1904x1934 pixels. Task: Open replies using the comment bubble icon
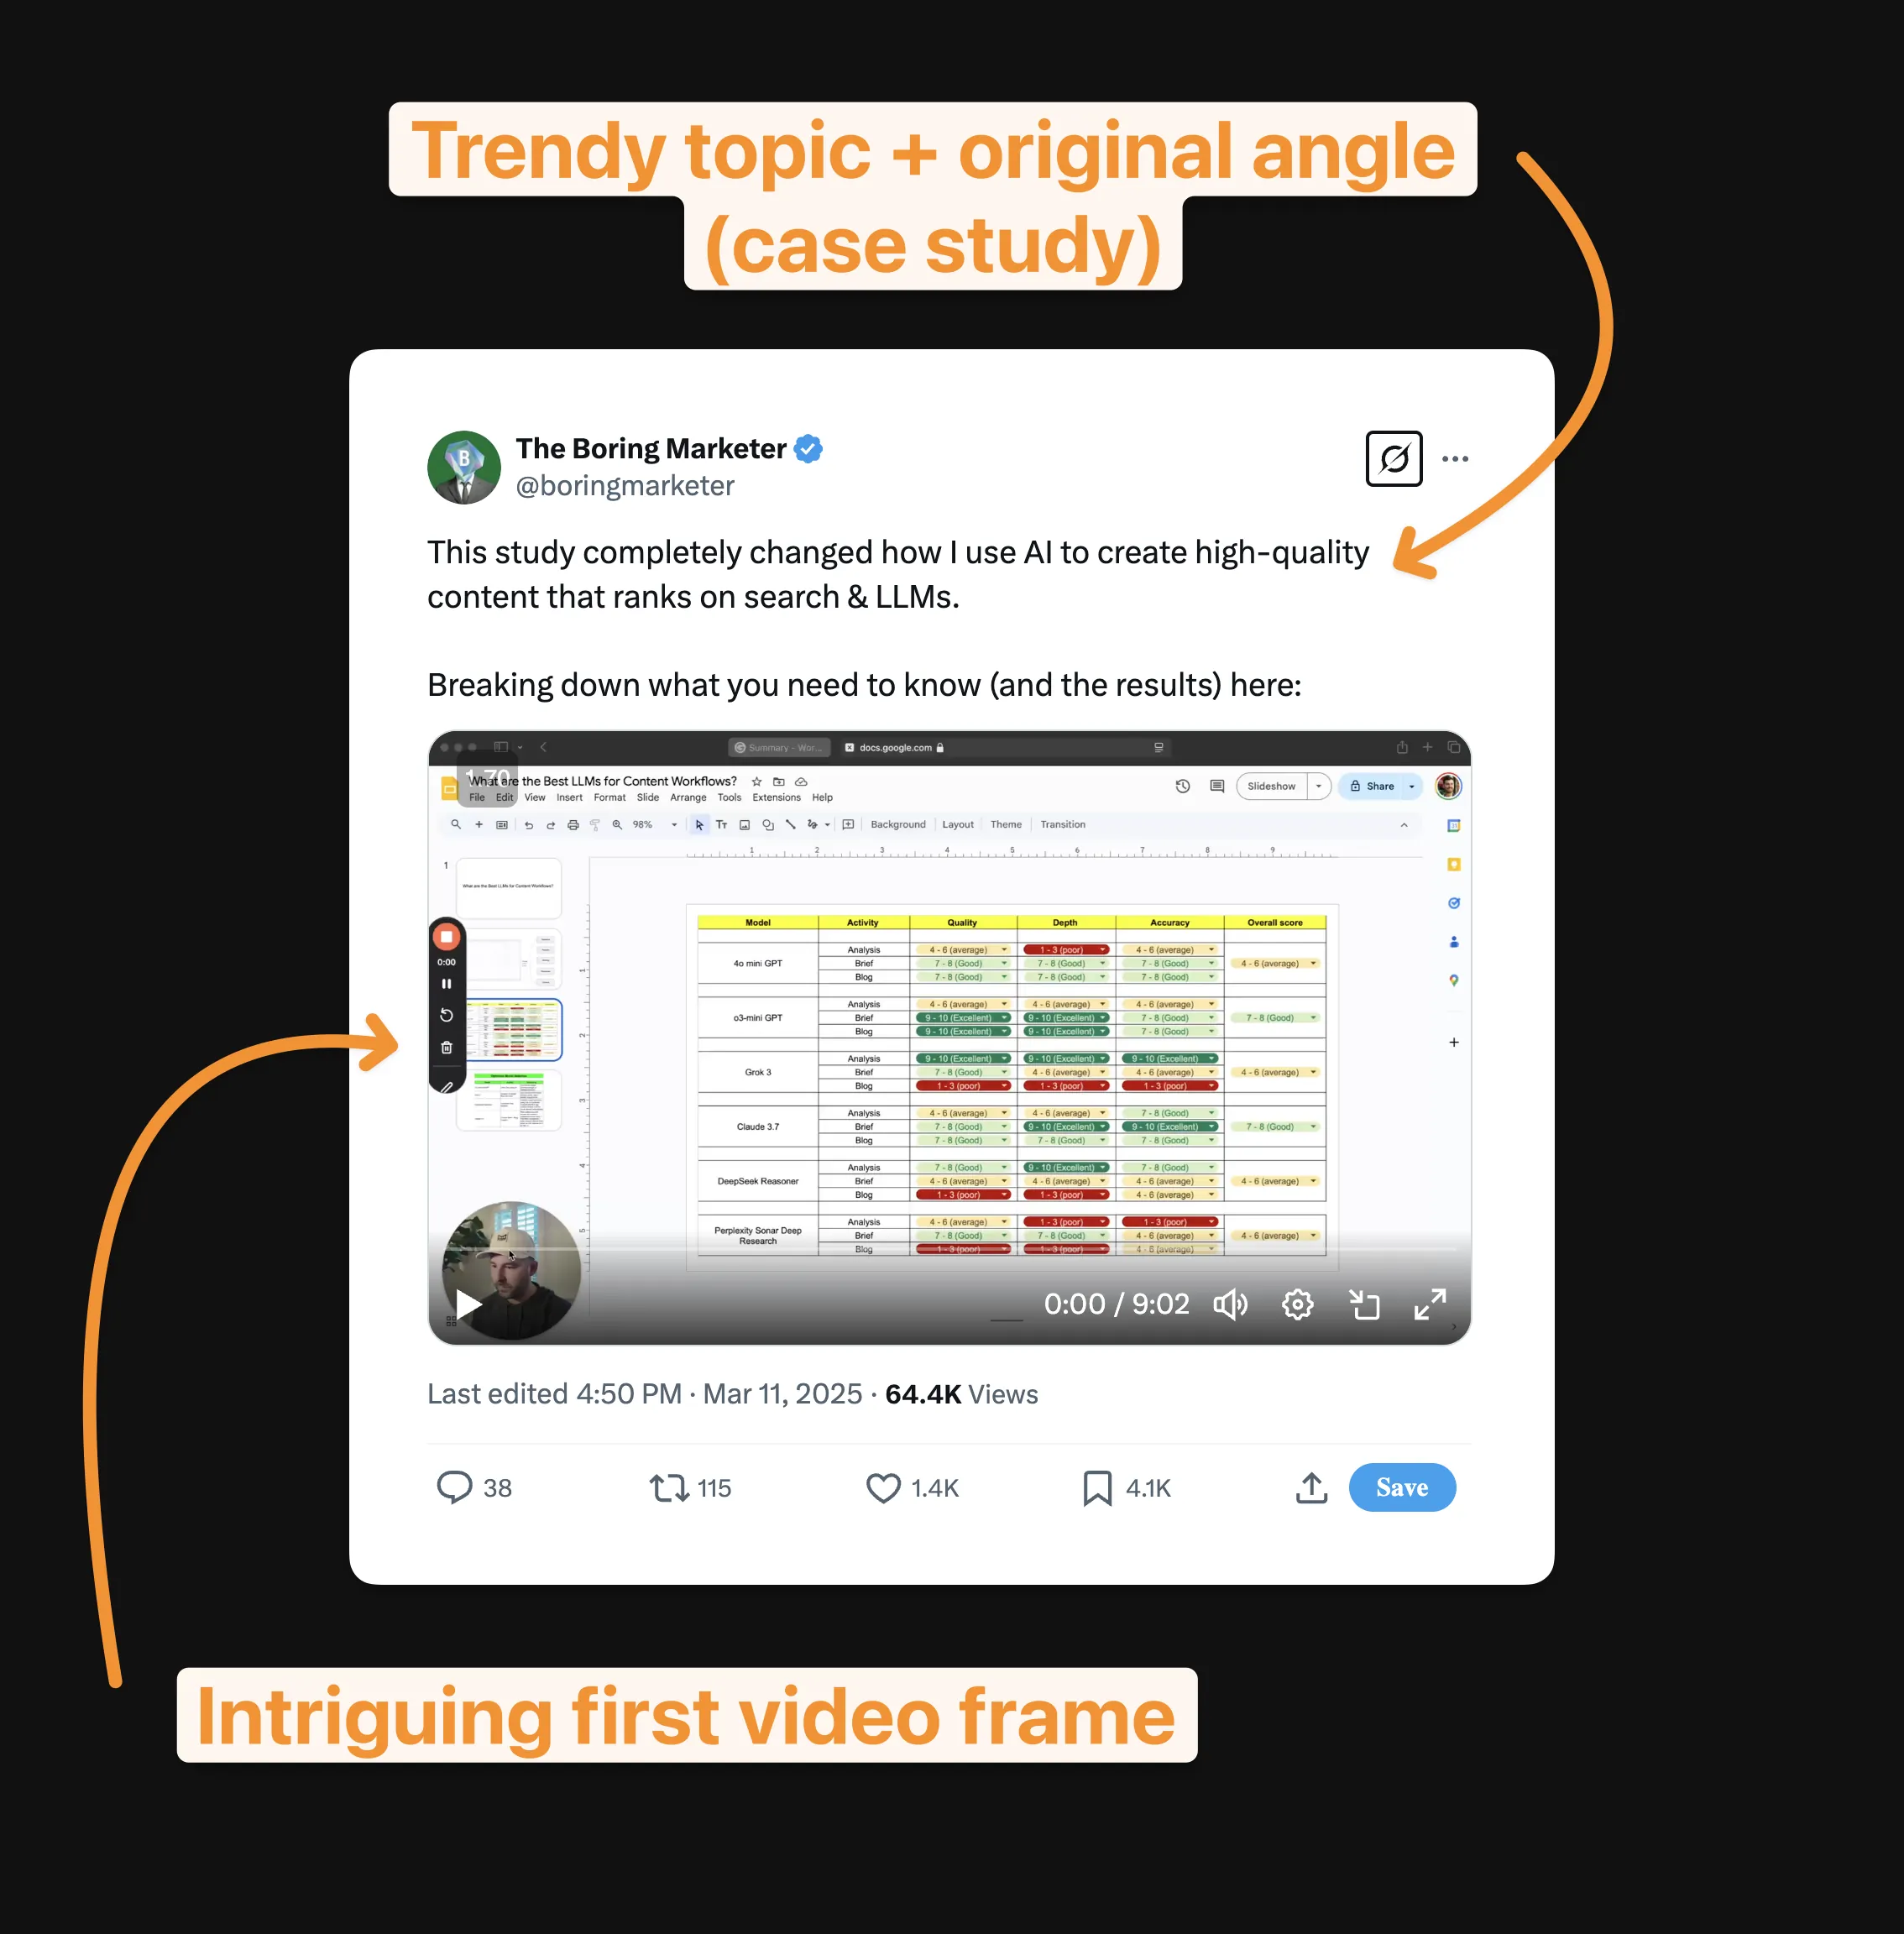(x=454, y=1488)
